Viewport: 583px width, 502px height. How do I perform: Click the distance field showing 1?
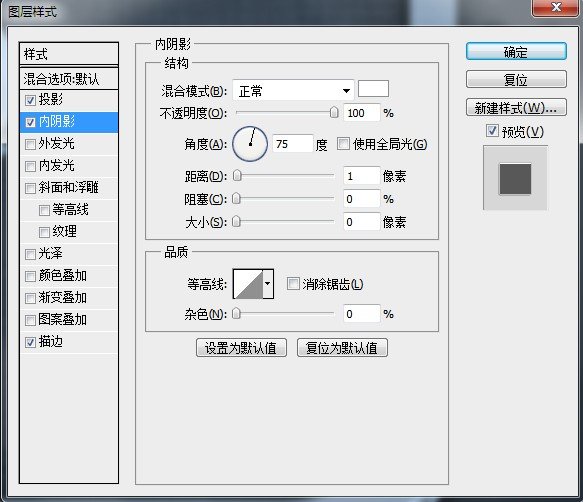click(x=362, y=176)
